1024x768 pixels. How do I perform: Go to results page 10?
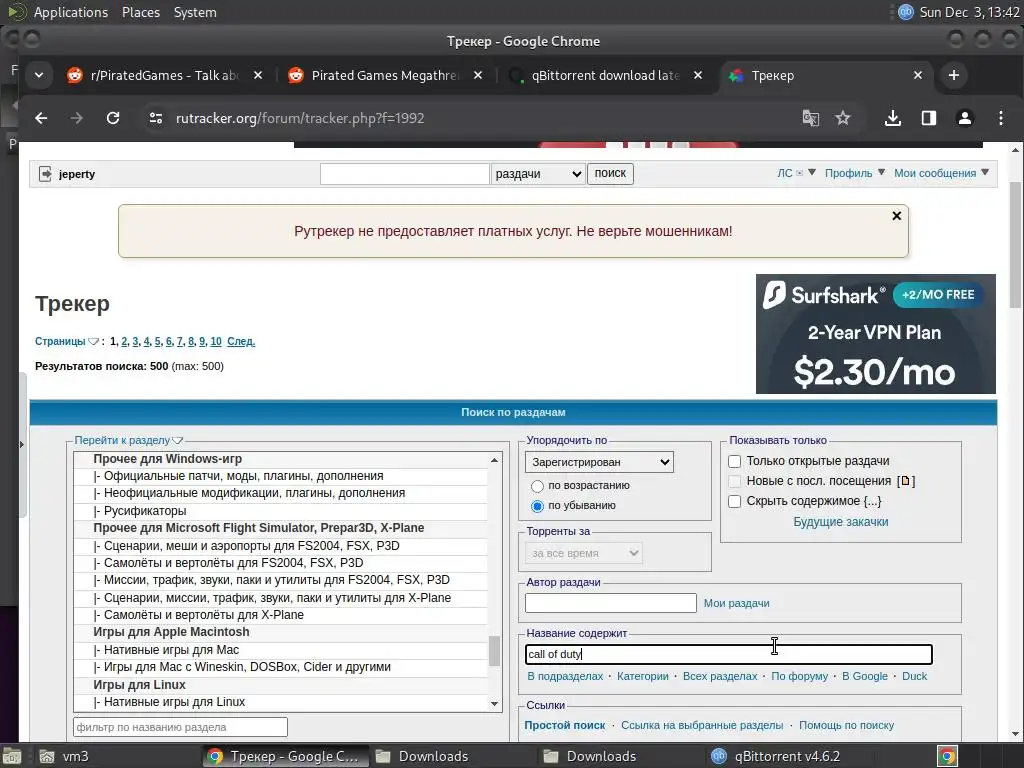click(x=216, y=342)
